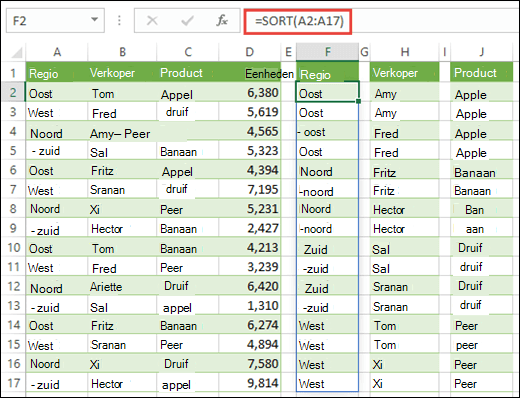This screenshot has width=520, height=398.
Task: Click cell with value 3,239
Action: pos(250,266)
